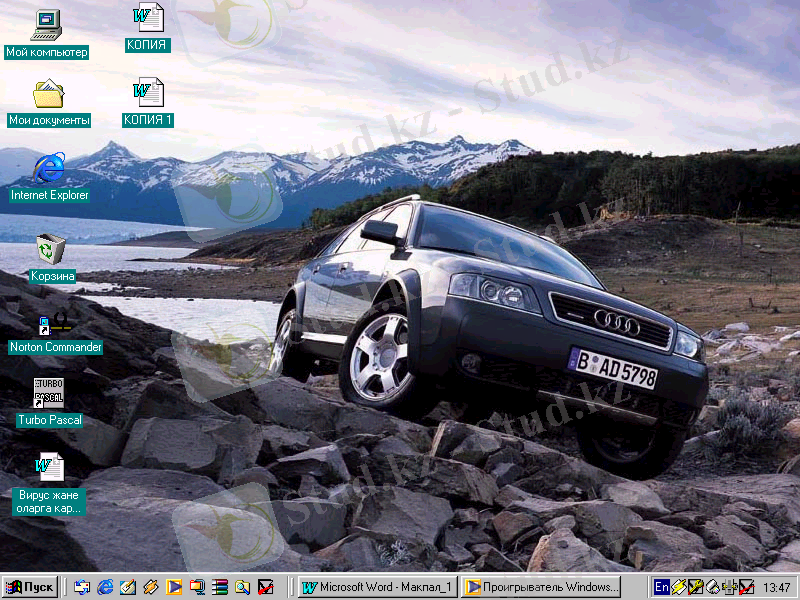Screen dimensions: 800x600
Task: Open the Корзина recycle bin
Action: click(x=48, y=248)
